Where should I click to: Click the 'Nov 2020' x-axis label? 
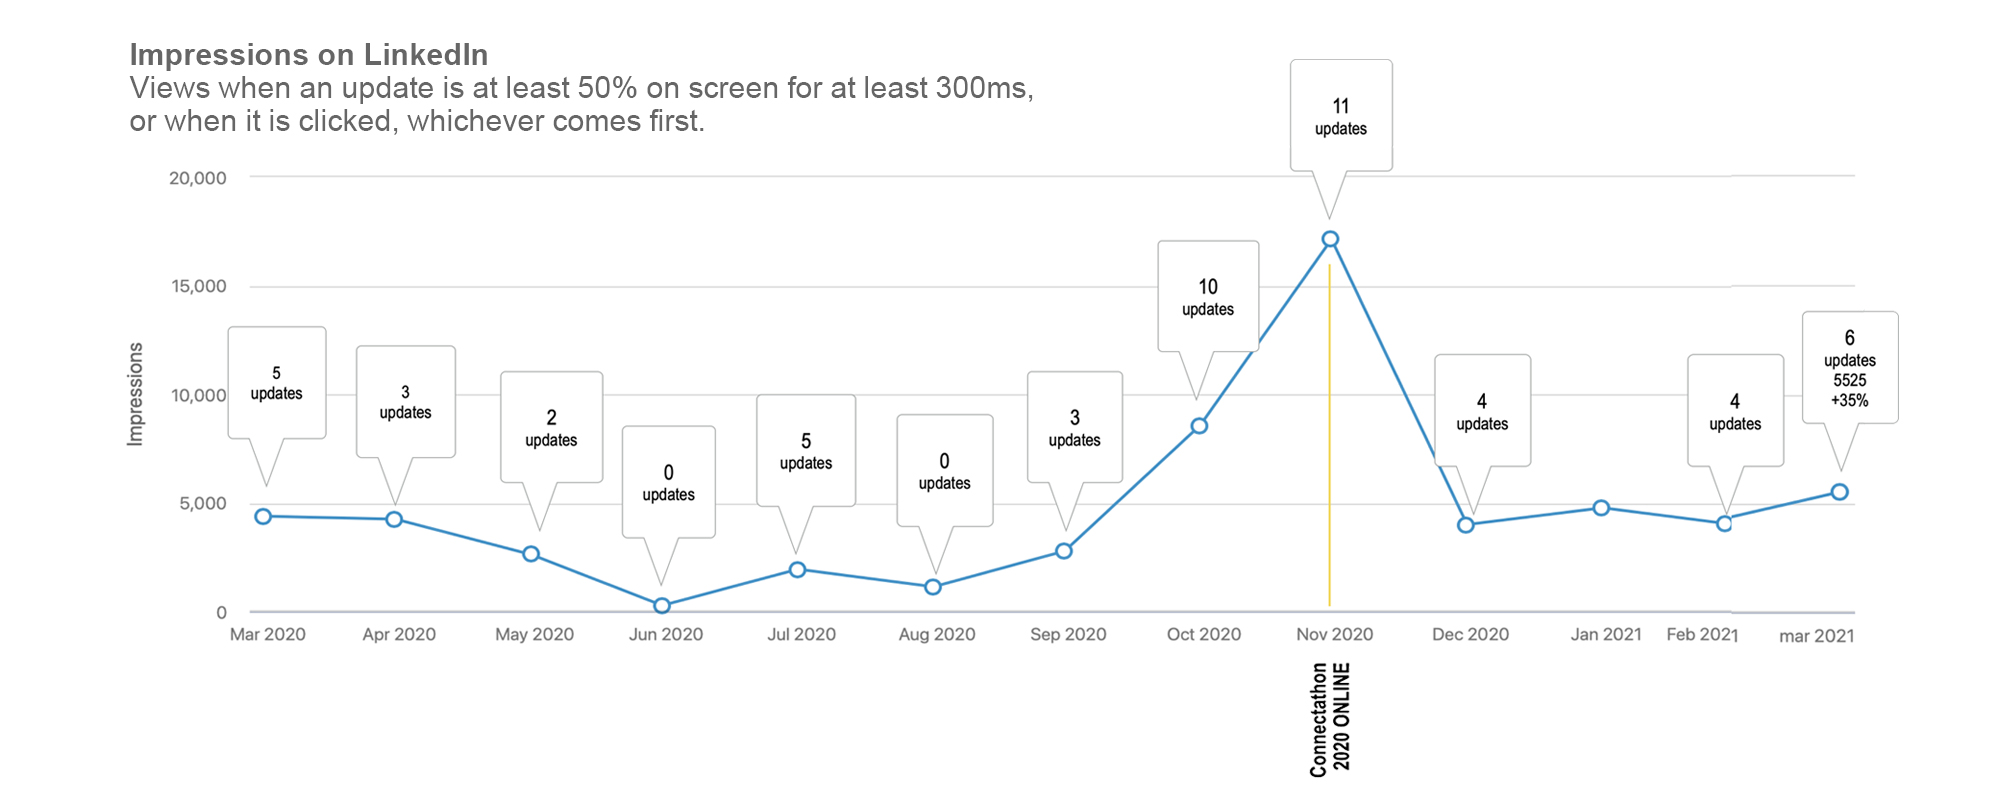coord(1334,634)
